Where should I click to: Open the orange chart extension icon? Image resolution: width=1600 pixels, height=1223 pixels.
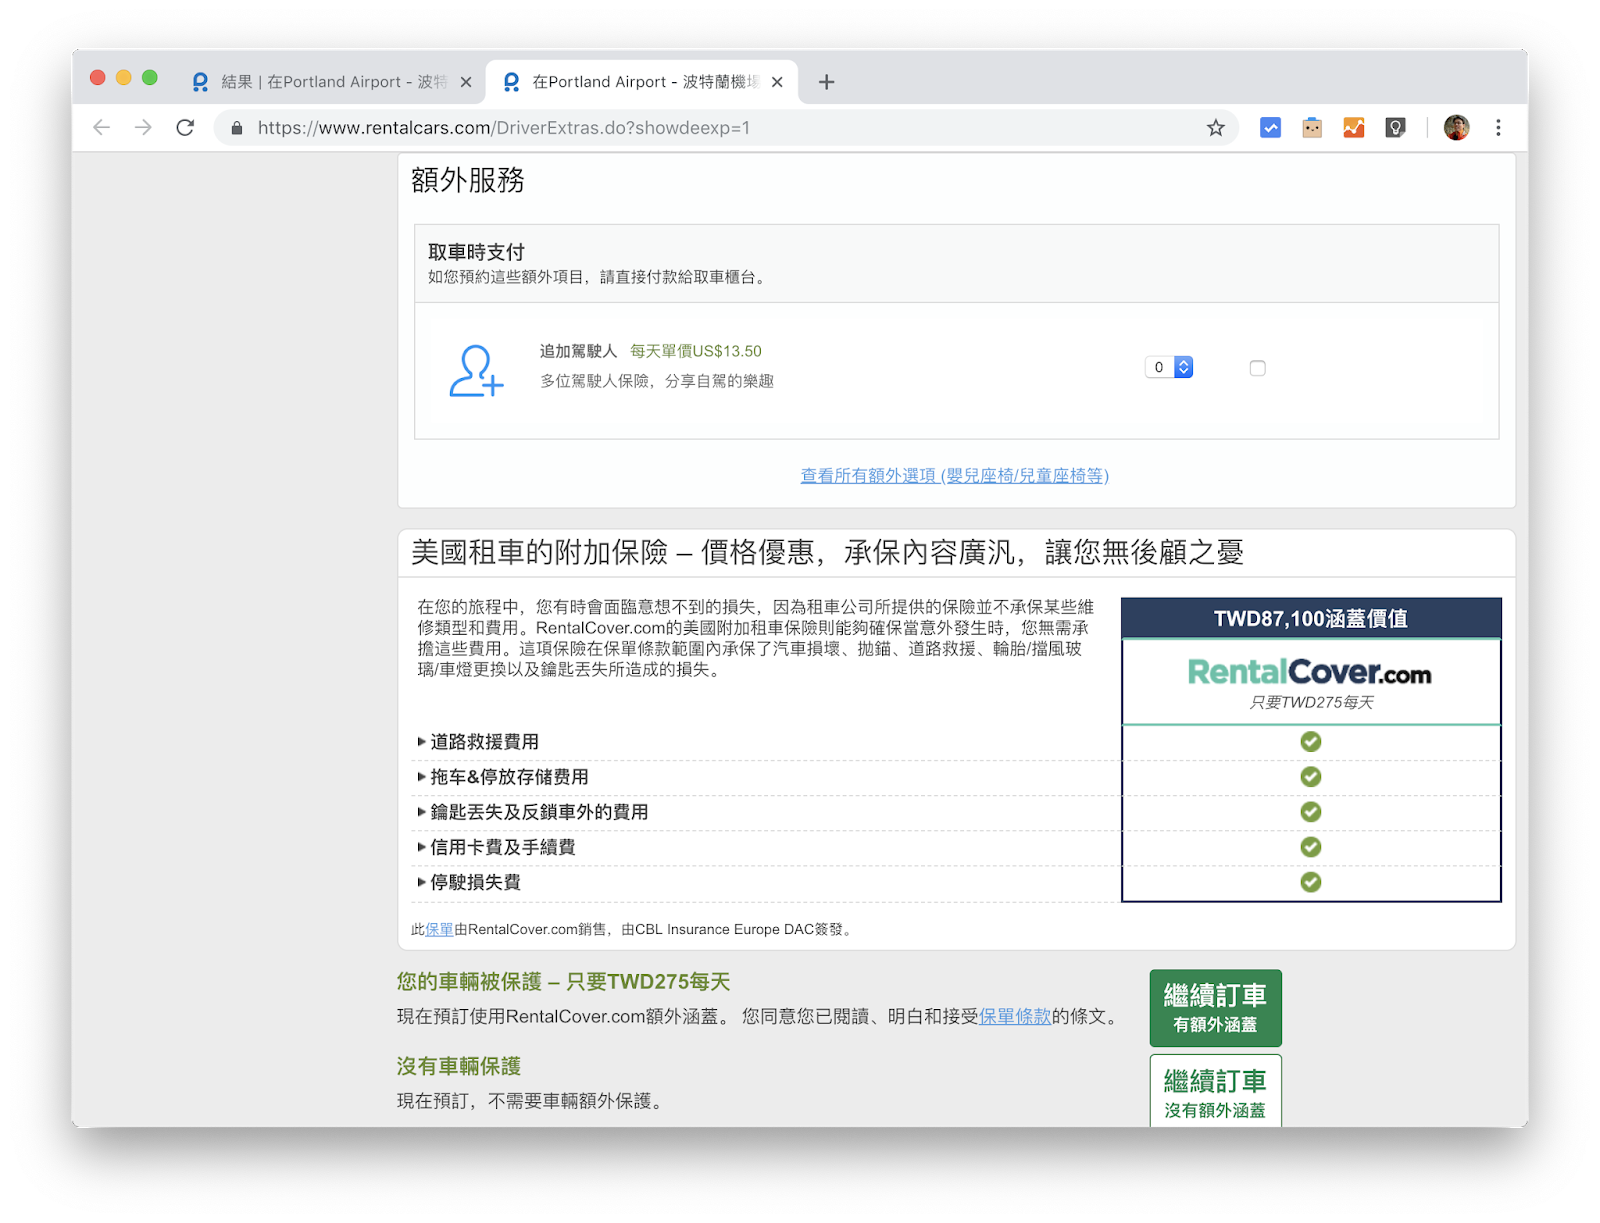(1354, 128)
